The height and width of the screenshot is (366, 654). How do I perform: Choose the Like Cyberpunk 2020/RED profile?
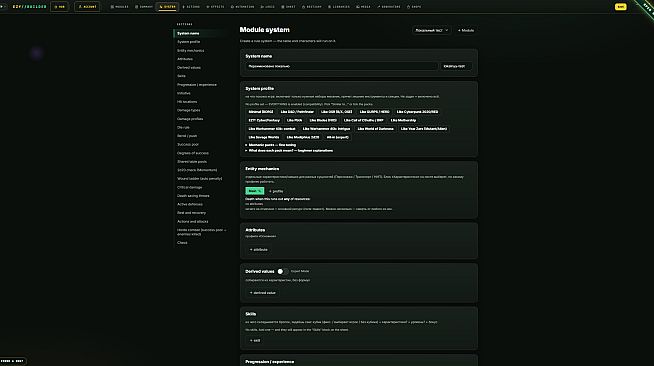417,112
